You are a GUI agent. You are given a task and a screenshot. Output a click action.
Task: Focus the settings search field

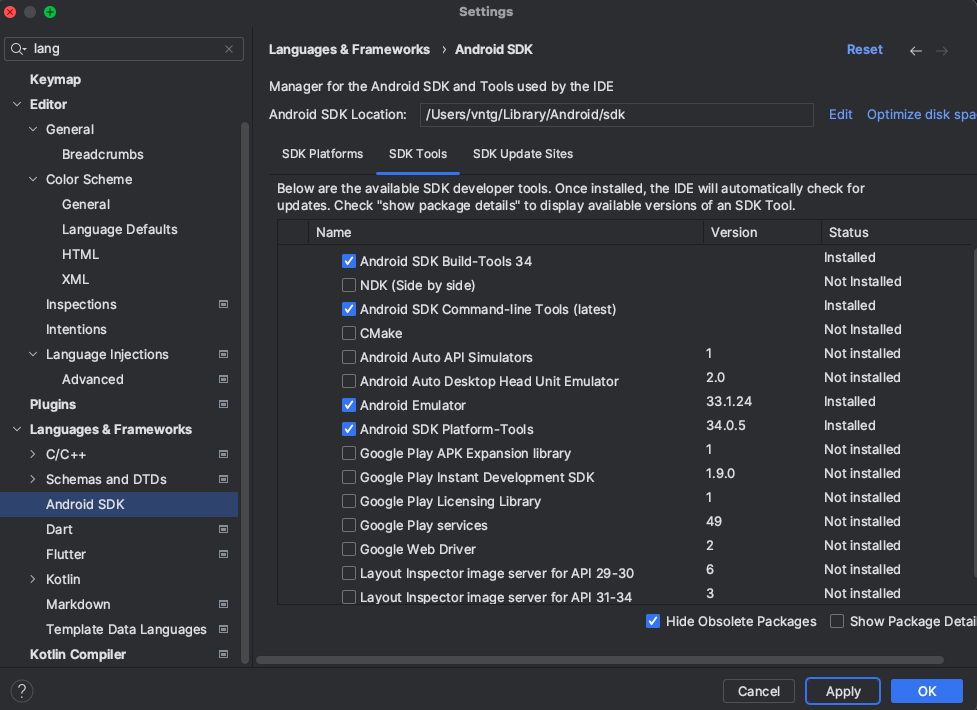coord(125,49)
